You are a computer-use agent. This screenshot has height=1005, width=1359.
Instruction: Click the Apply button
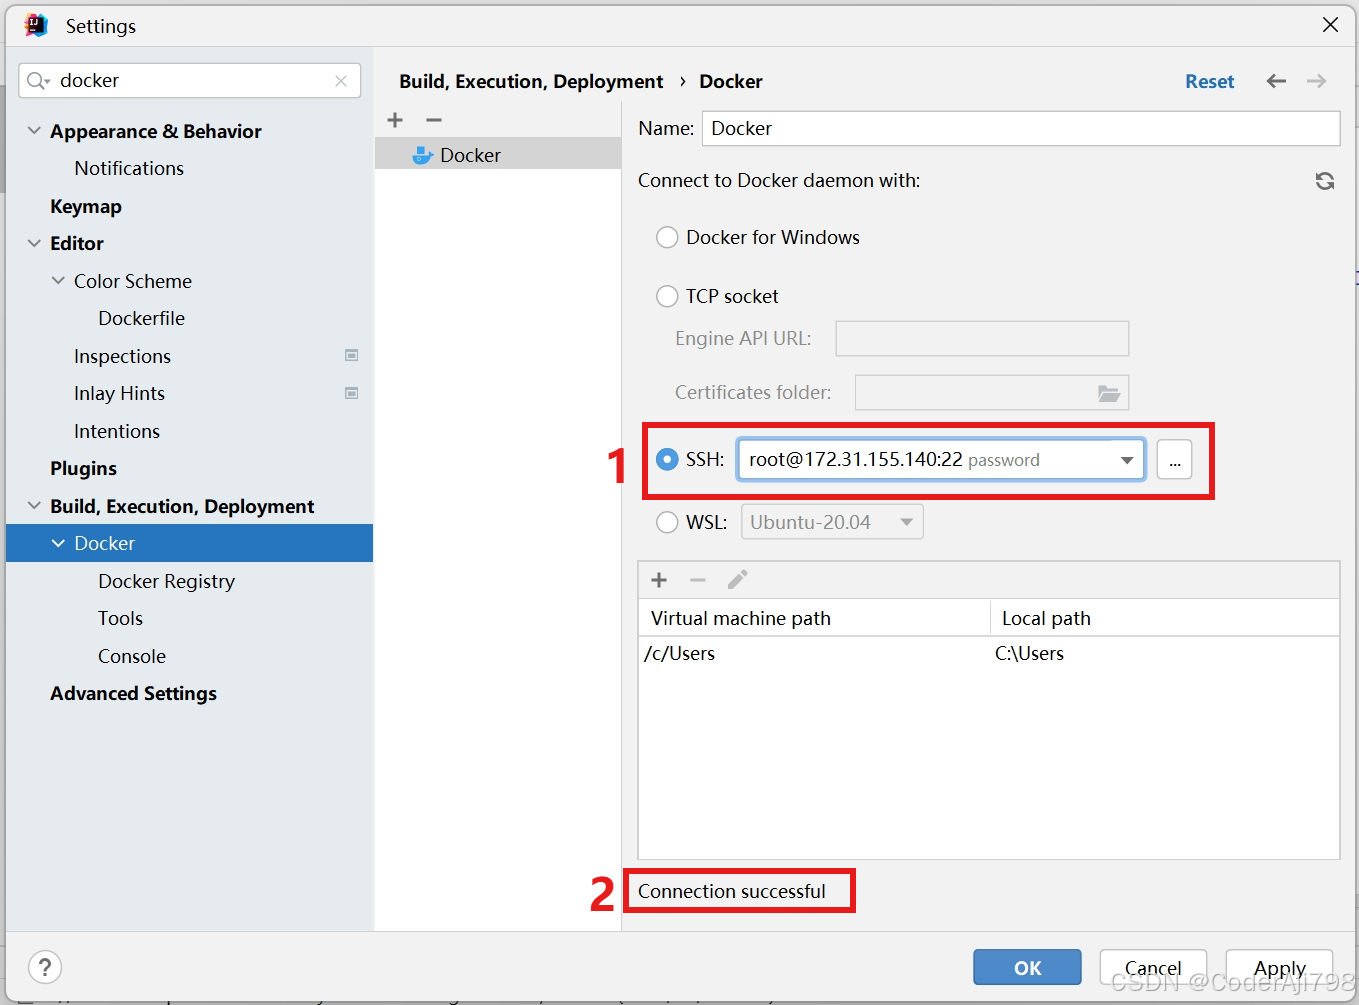coord(1279,967)
